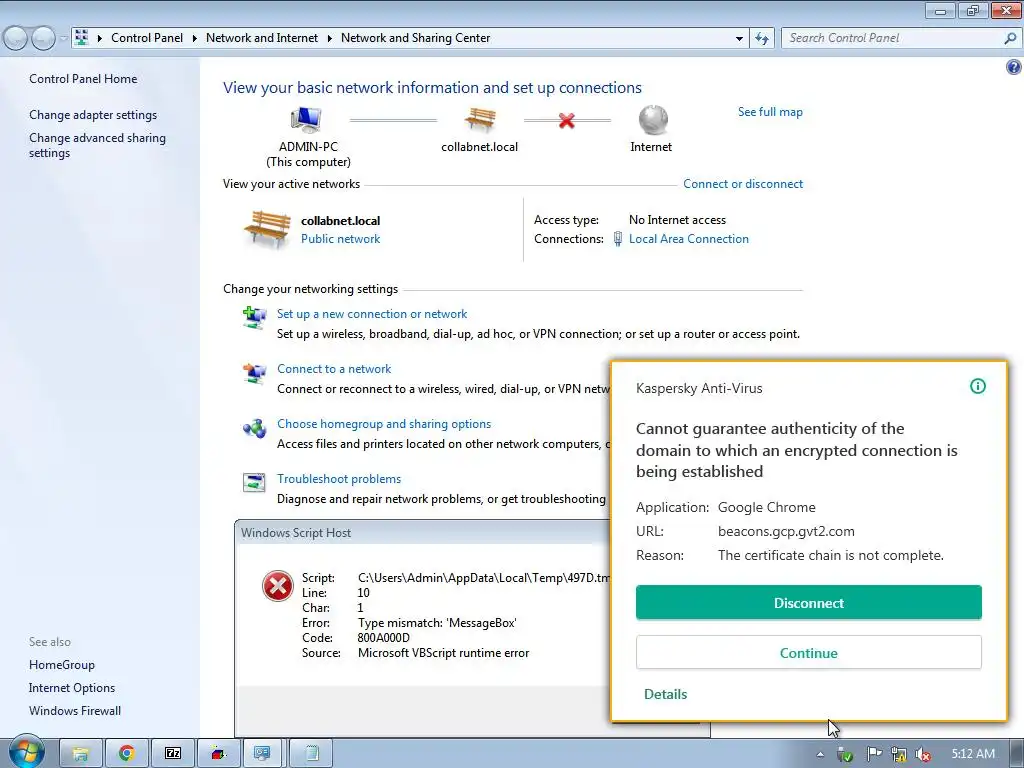Viewport: 1024px width, 768px height.
Task: Click the Kaspersky tray icon
Action: pos(845,754)
